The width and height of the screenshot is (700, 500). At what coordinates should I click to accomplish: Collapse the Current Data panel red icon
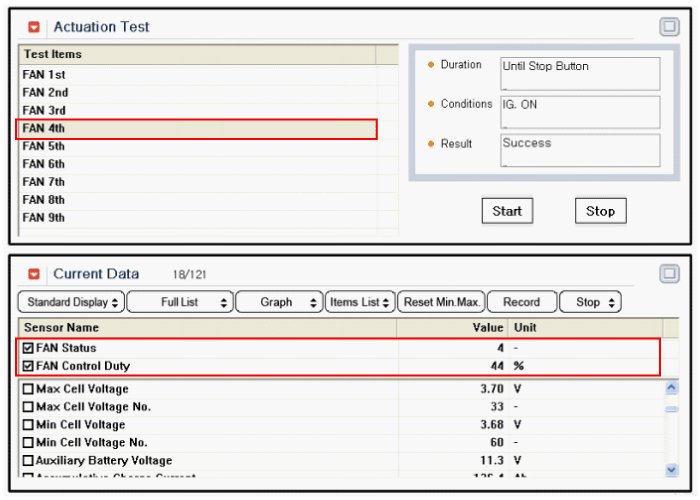click(34, 274)
